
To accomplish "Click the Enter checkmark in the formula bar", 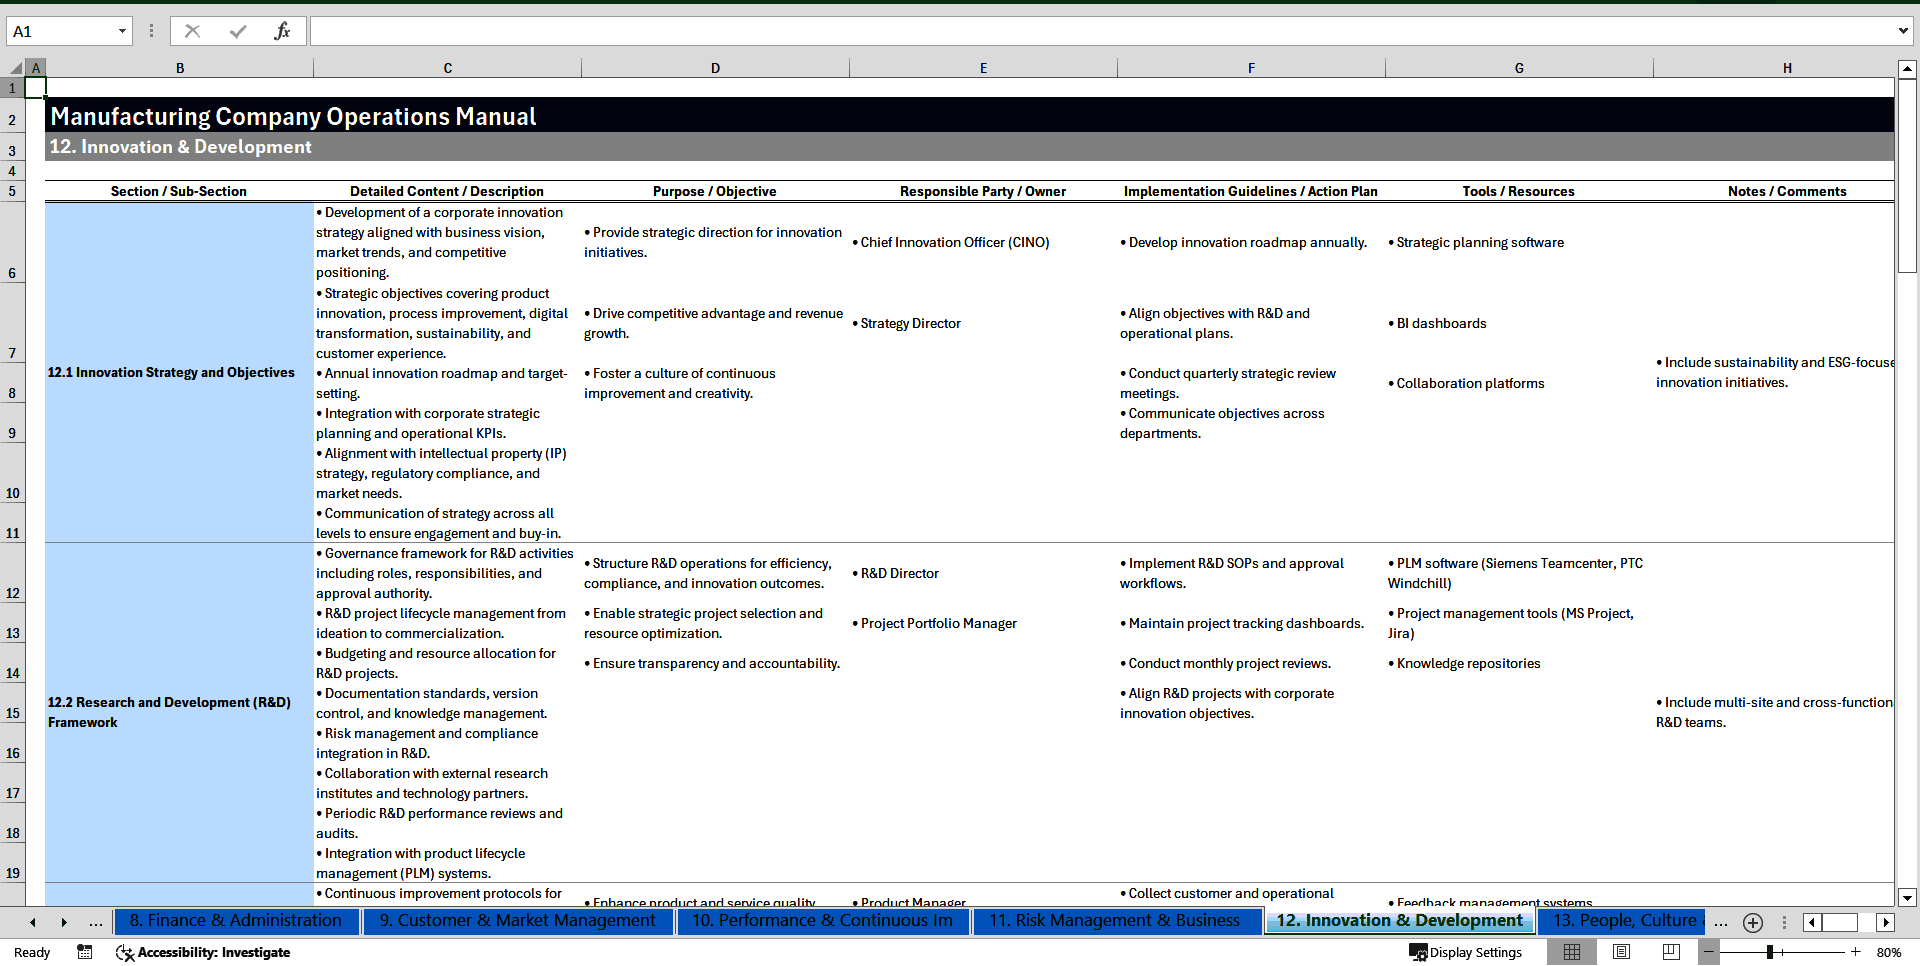I will tap(238, 31).
